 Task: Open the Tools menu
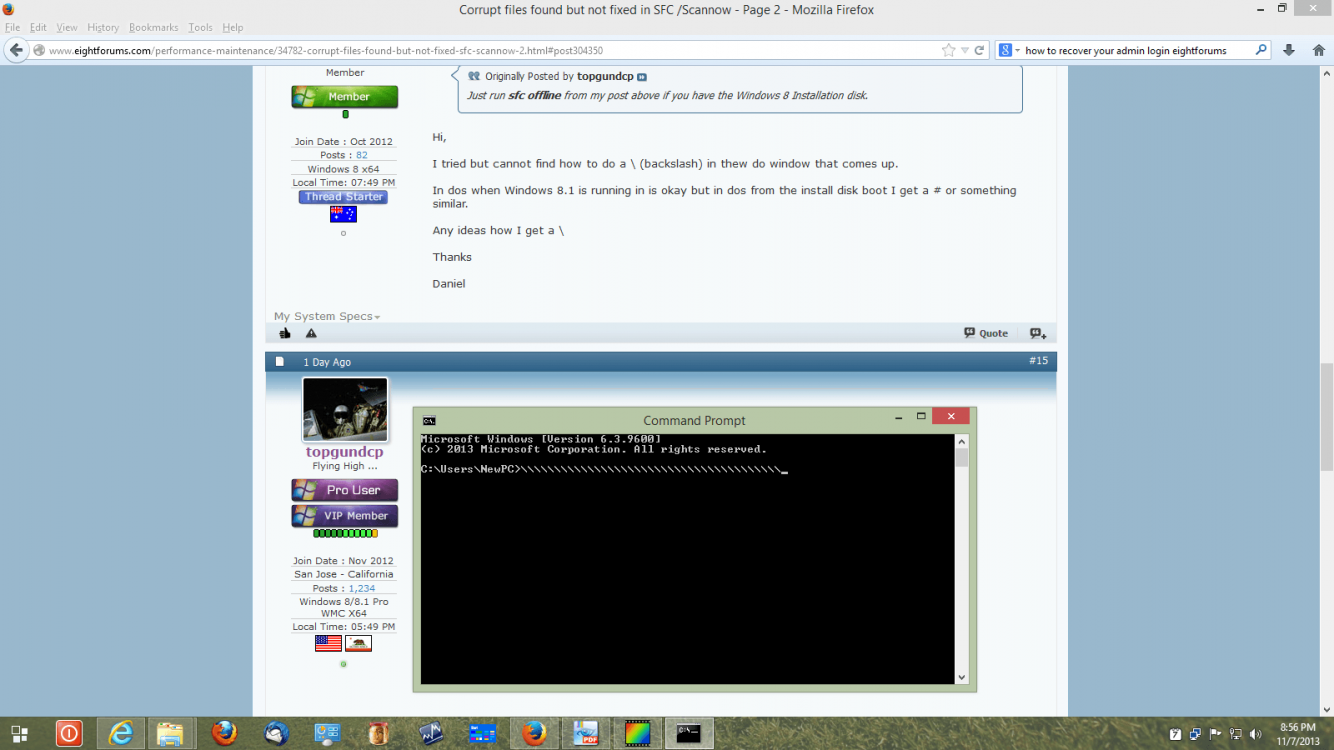tap(200, 27)
